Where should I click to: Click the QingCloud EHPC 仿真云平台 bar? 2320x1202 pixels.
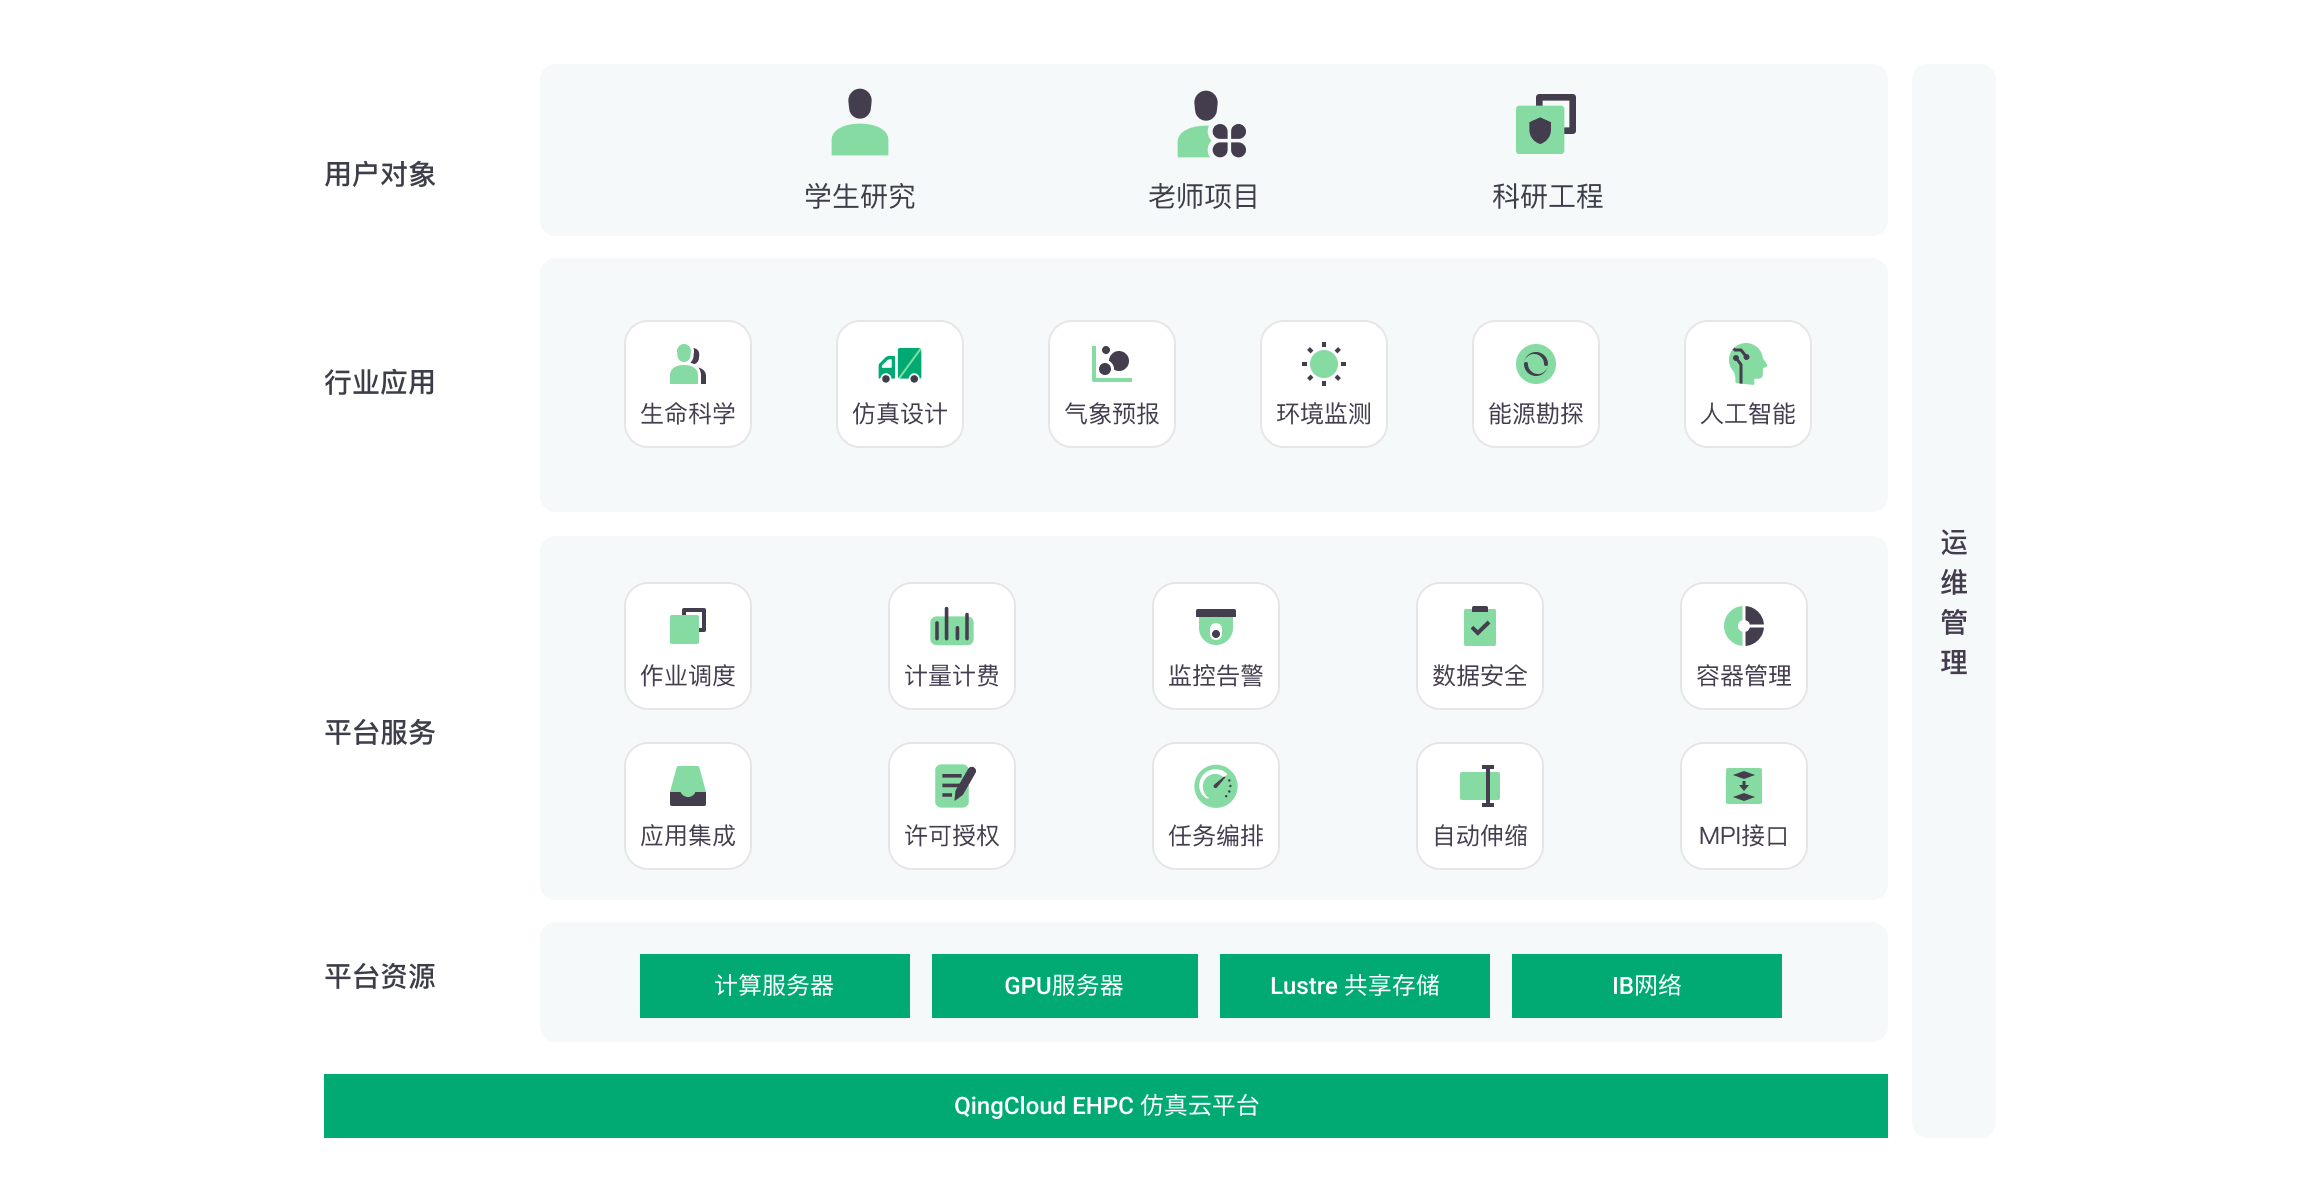[1106, 1106]
